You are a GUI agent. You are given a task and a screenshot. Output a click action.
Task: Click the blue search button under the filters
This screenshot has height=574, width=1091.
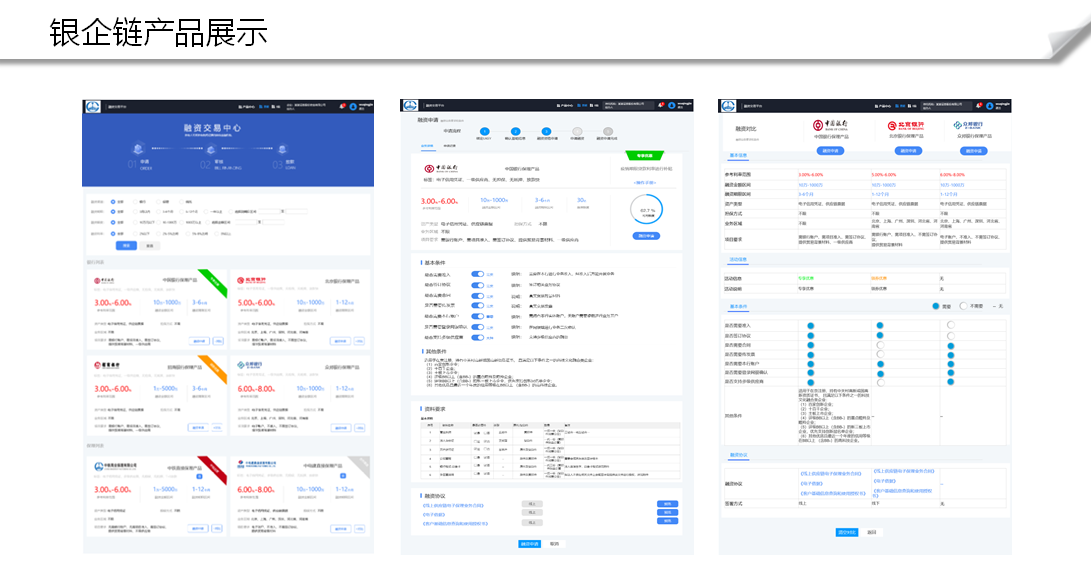coord(127,245)
